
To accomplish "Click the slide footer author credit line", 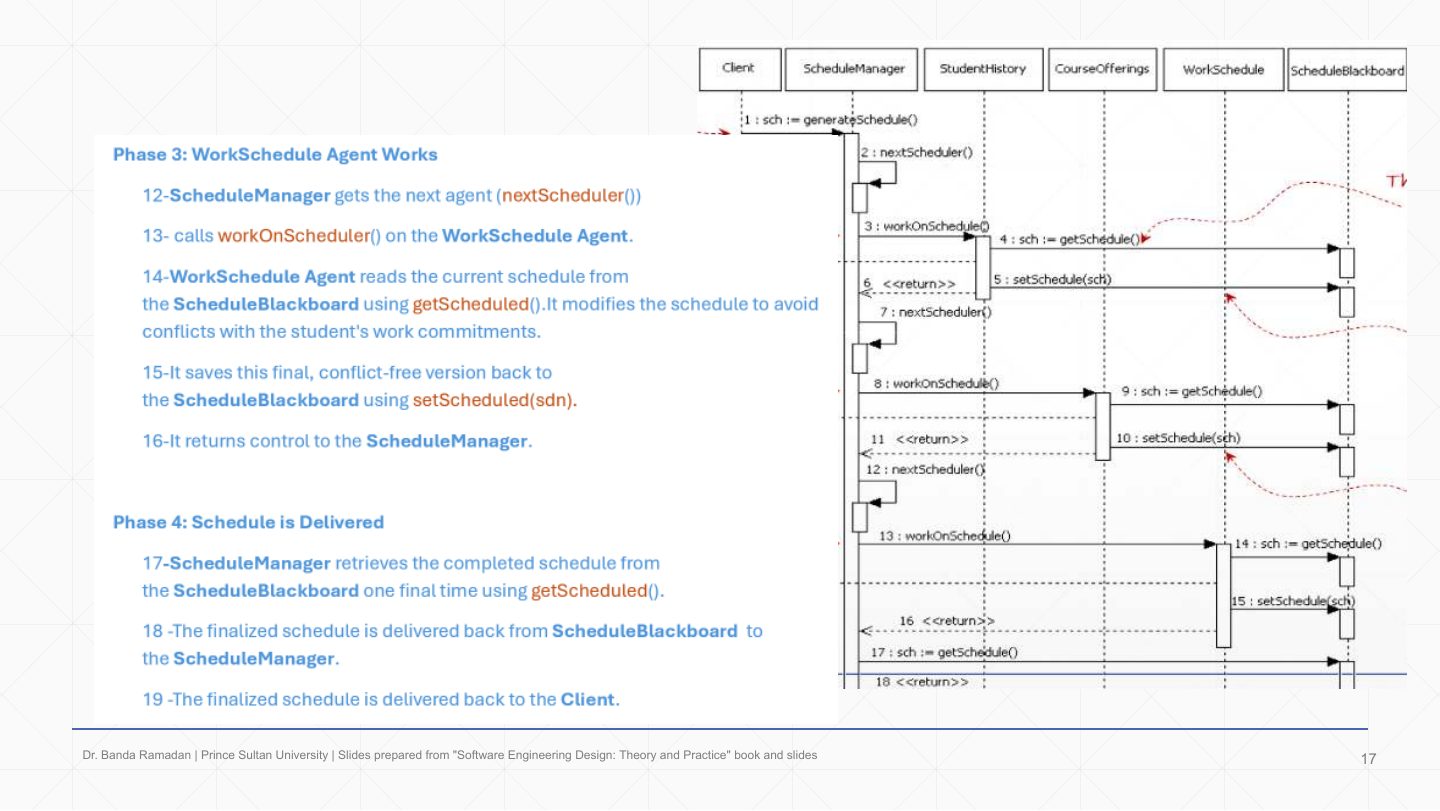I will coord(449,755).
